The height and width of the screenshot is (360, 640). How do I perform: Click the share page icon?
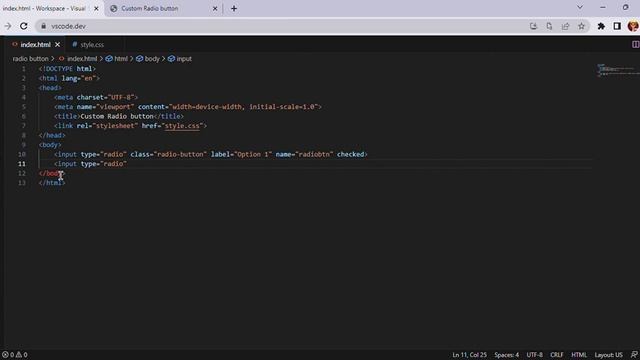click(x=565, y=26)
